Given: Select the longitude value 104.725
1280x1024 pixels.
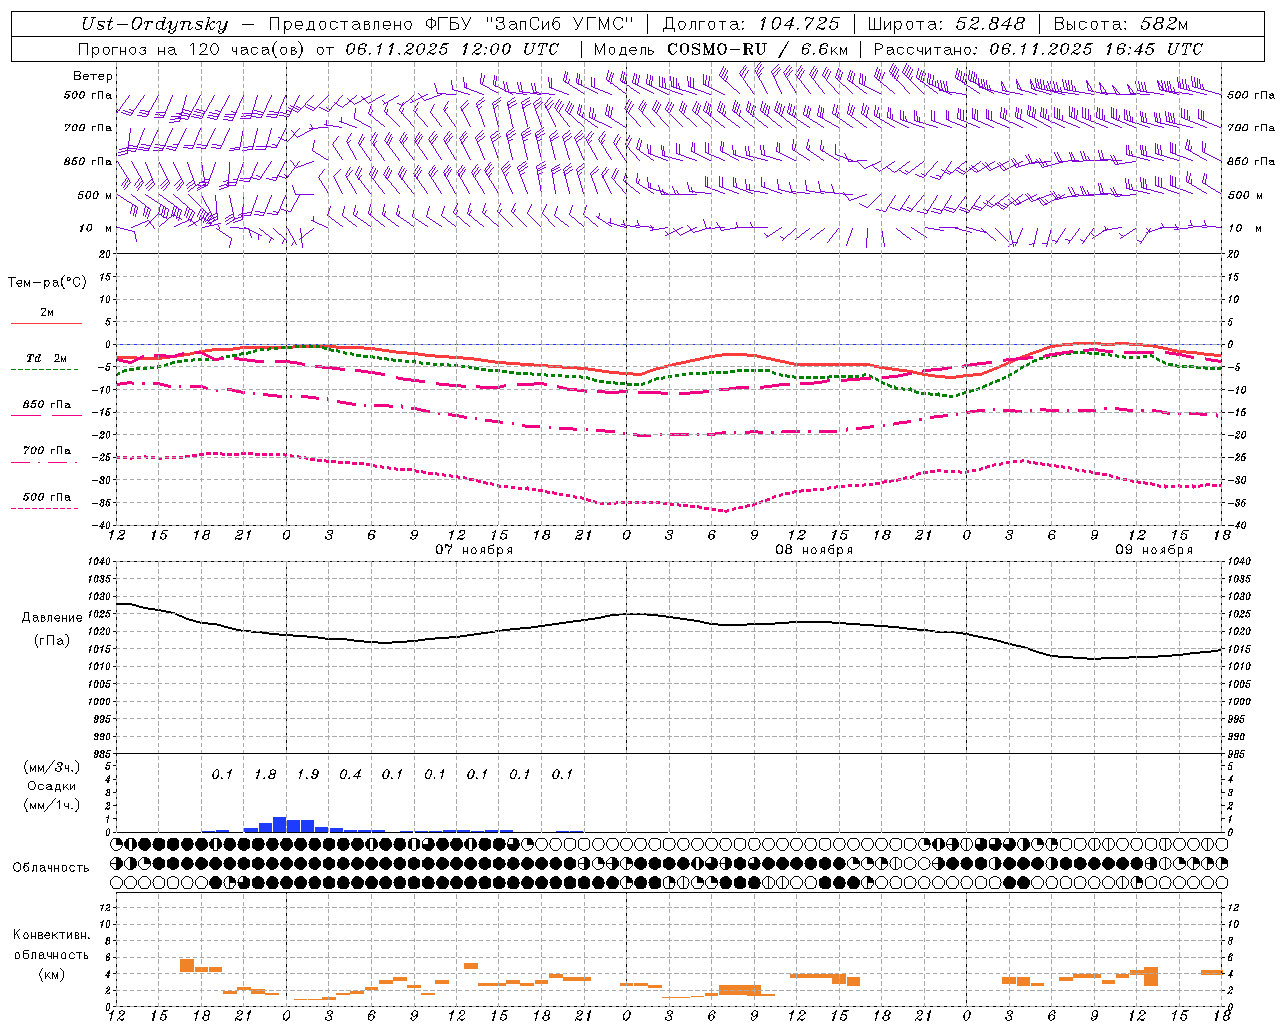Looking at the screenshot, I should (x=799, y=24).
